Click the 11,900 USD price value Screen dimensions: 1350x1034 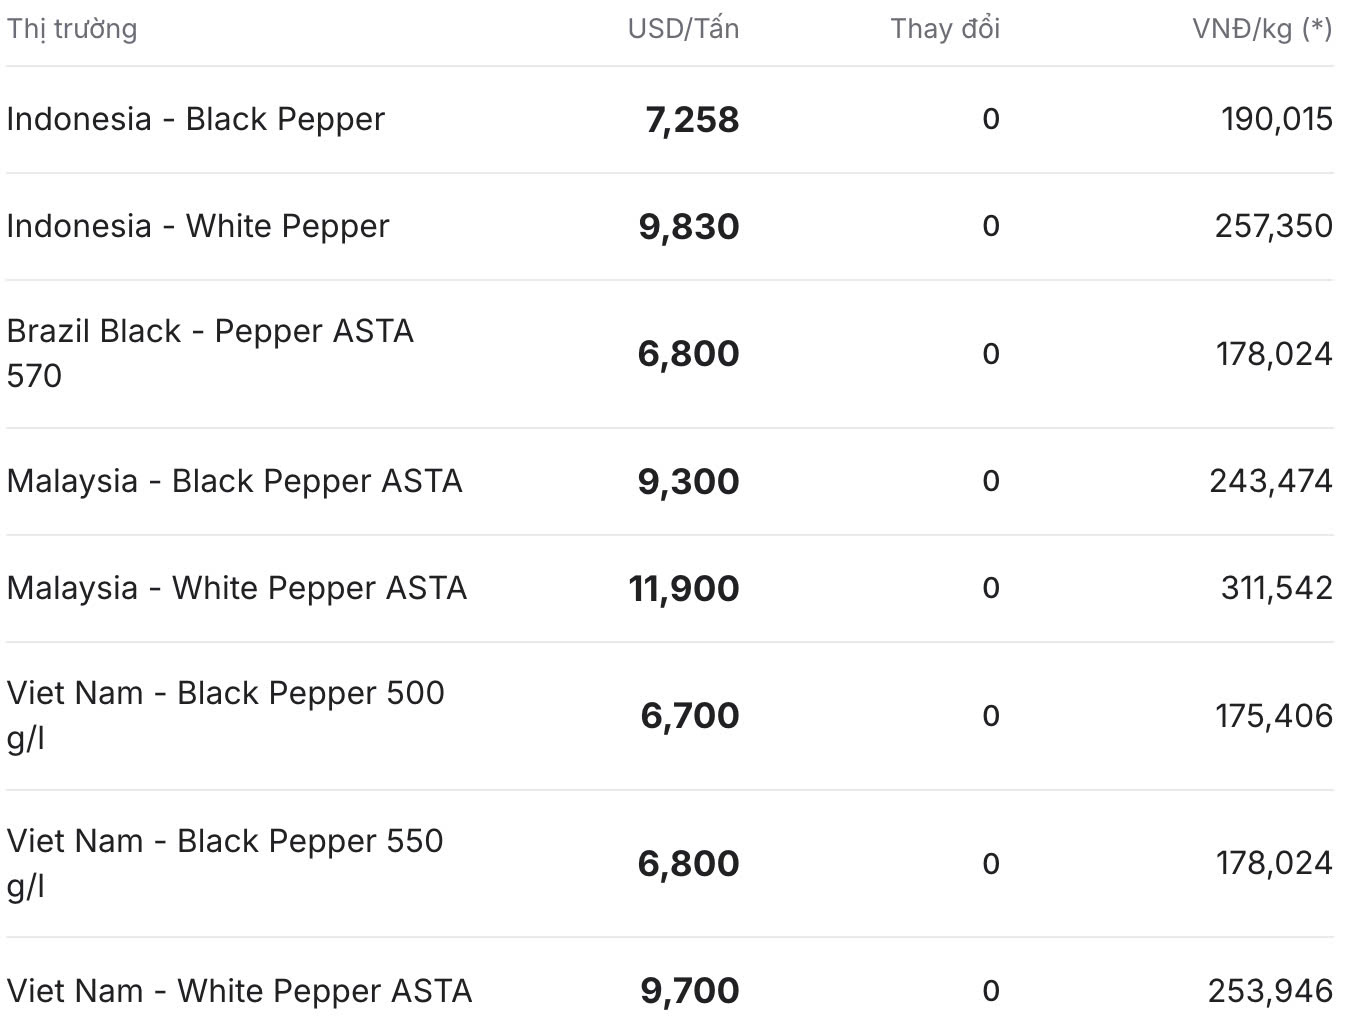click(x=684, y=589)
